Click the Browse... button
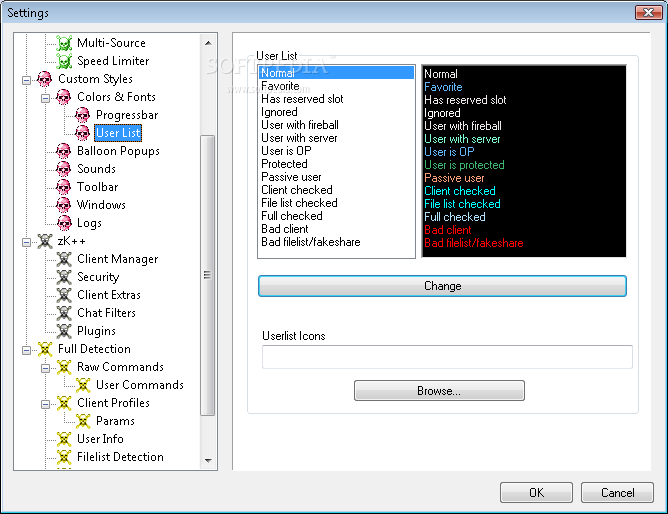This screenshot has width=668, height=514. click(439, 391)
